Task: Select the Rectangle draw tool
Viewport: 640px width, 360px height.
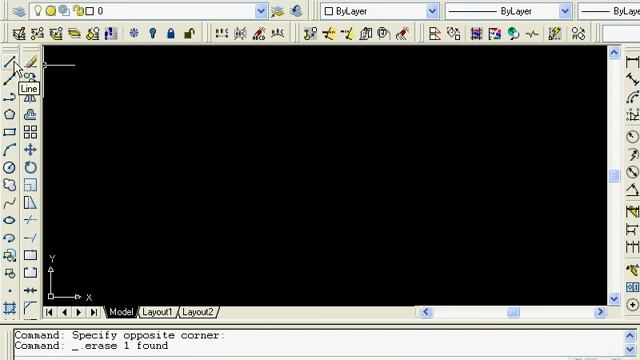Action: 9,132
